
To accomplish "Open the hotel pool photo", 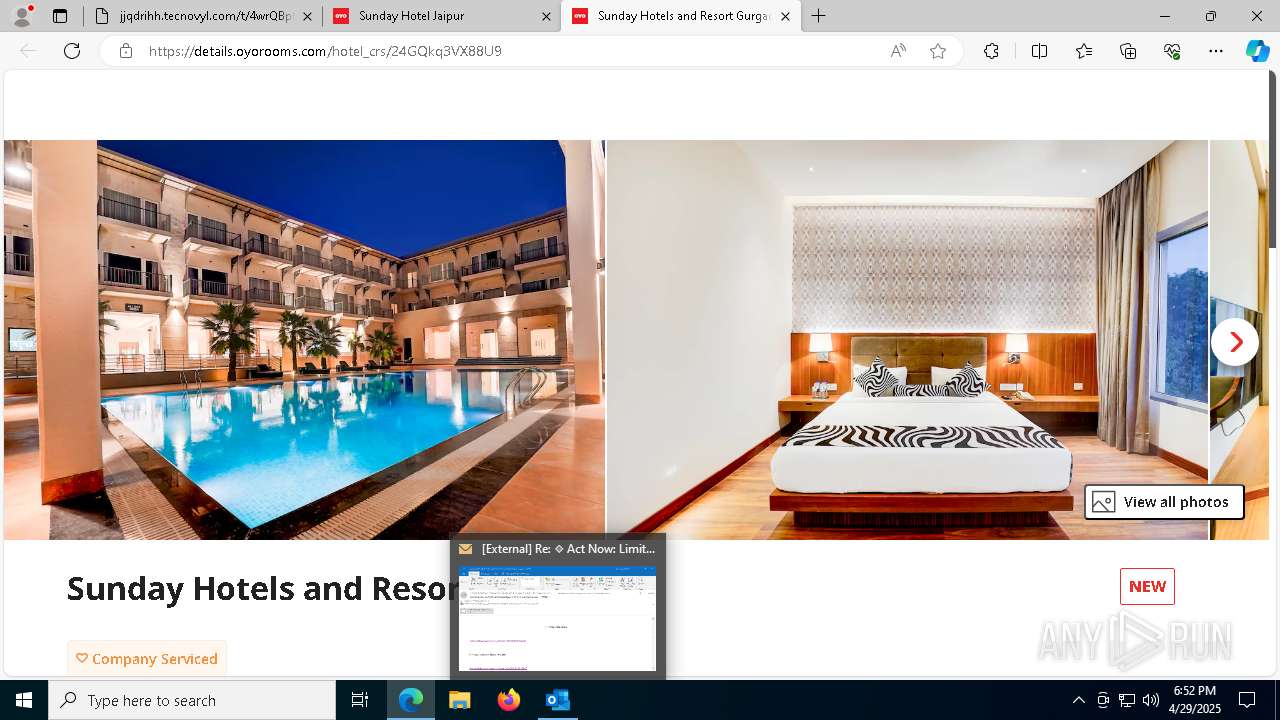I will point(304,340).
